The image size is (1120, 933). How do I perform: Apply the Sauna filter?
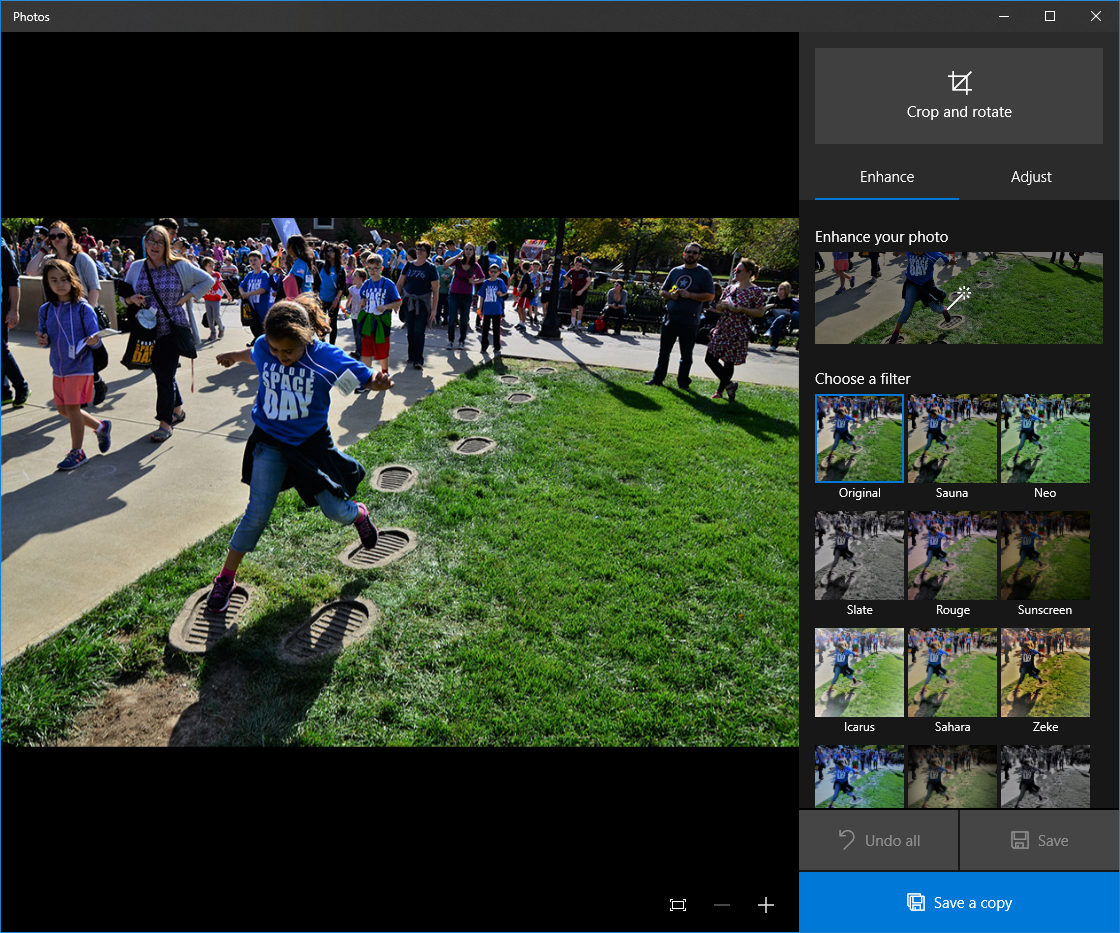coord(952,439)
